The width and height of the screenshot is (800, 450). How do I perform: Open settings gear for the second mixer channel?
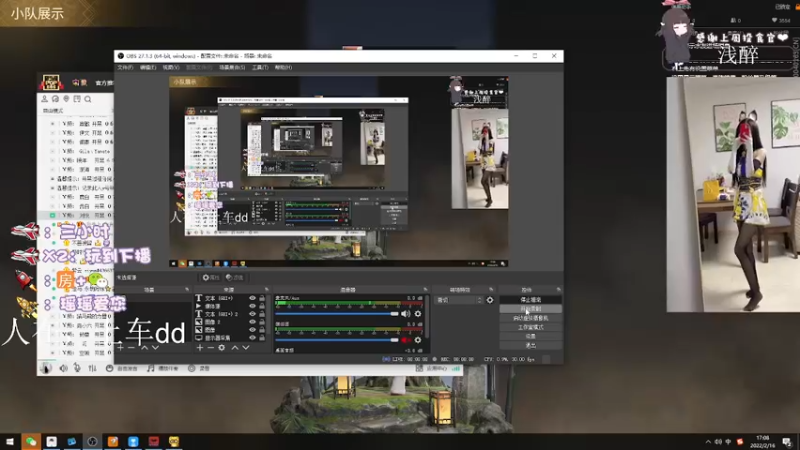[x=418, y=340]
